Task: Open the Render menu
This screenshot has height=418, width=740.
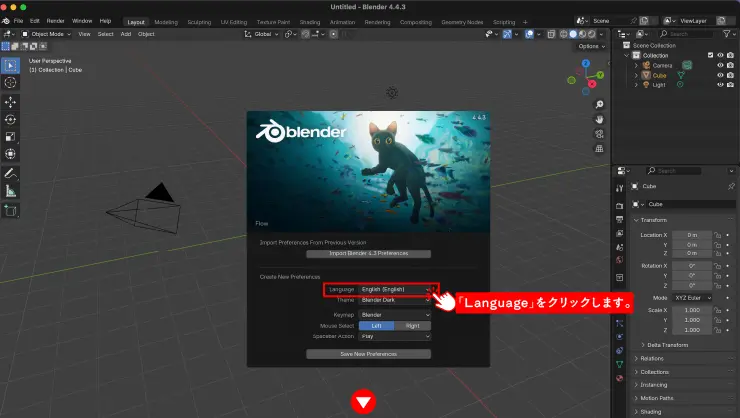Action: [55, 21]
